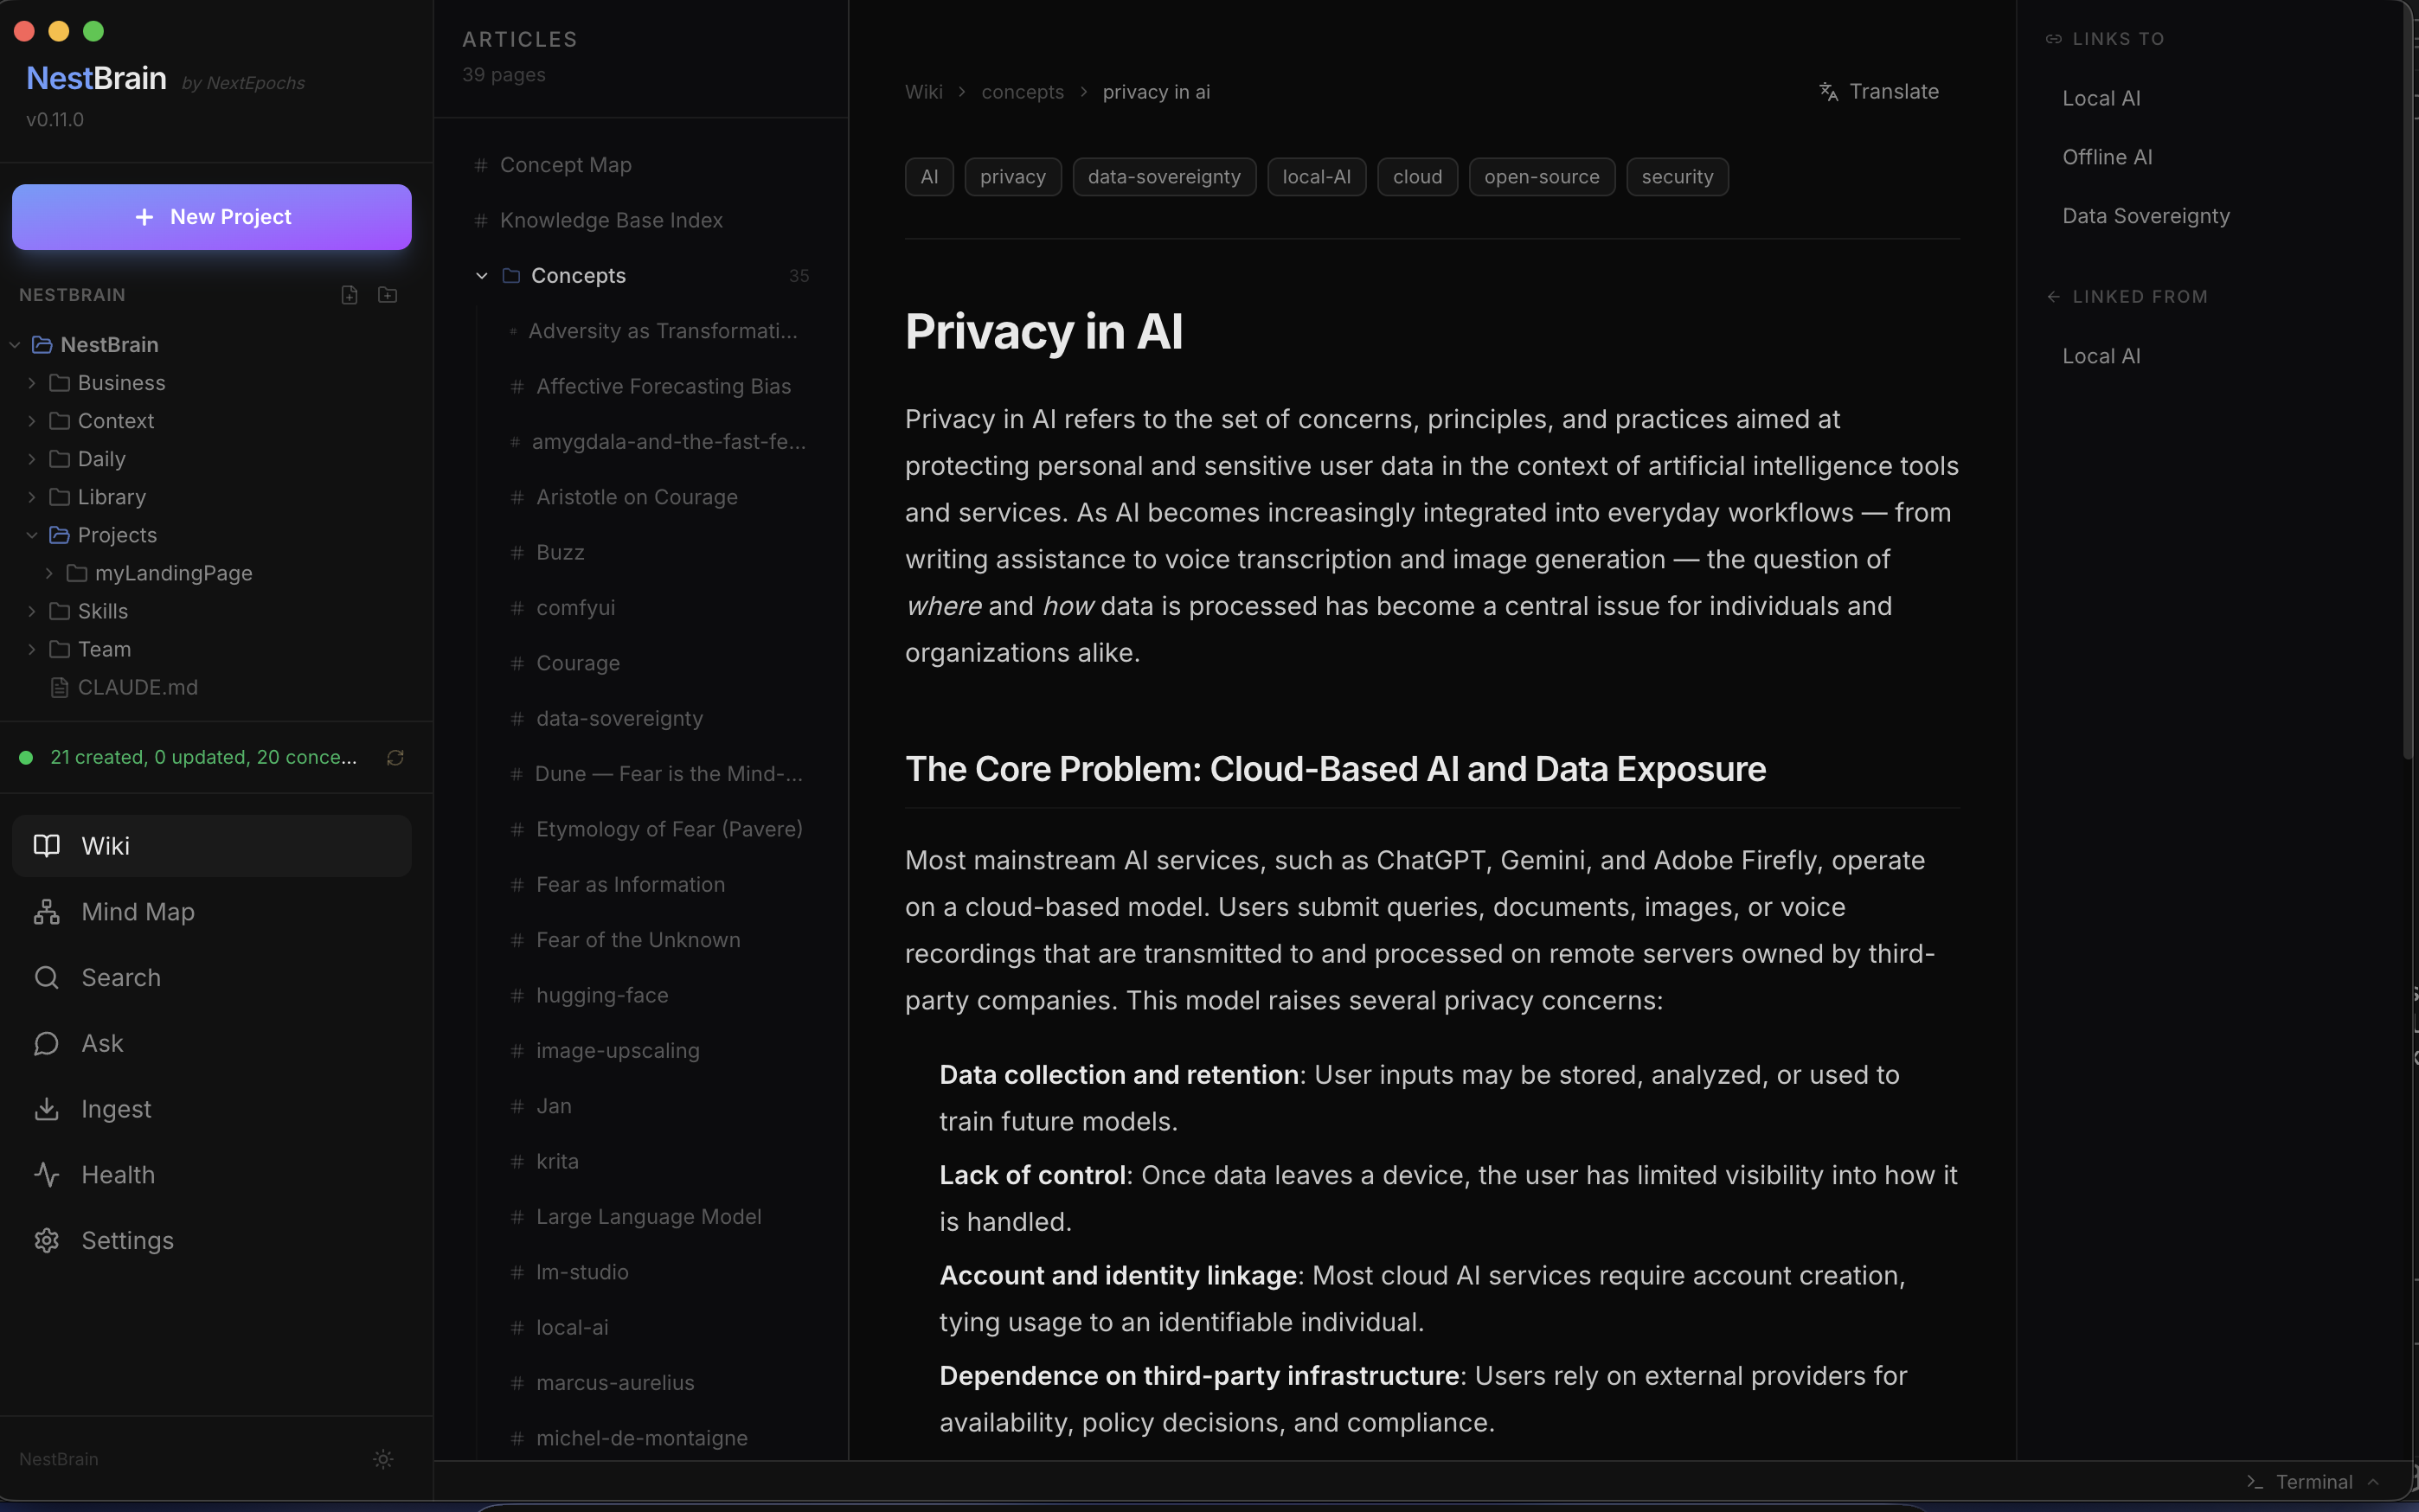Select the Search magnifier icon
This screenshot has width=2419, height=1512.
48,978
